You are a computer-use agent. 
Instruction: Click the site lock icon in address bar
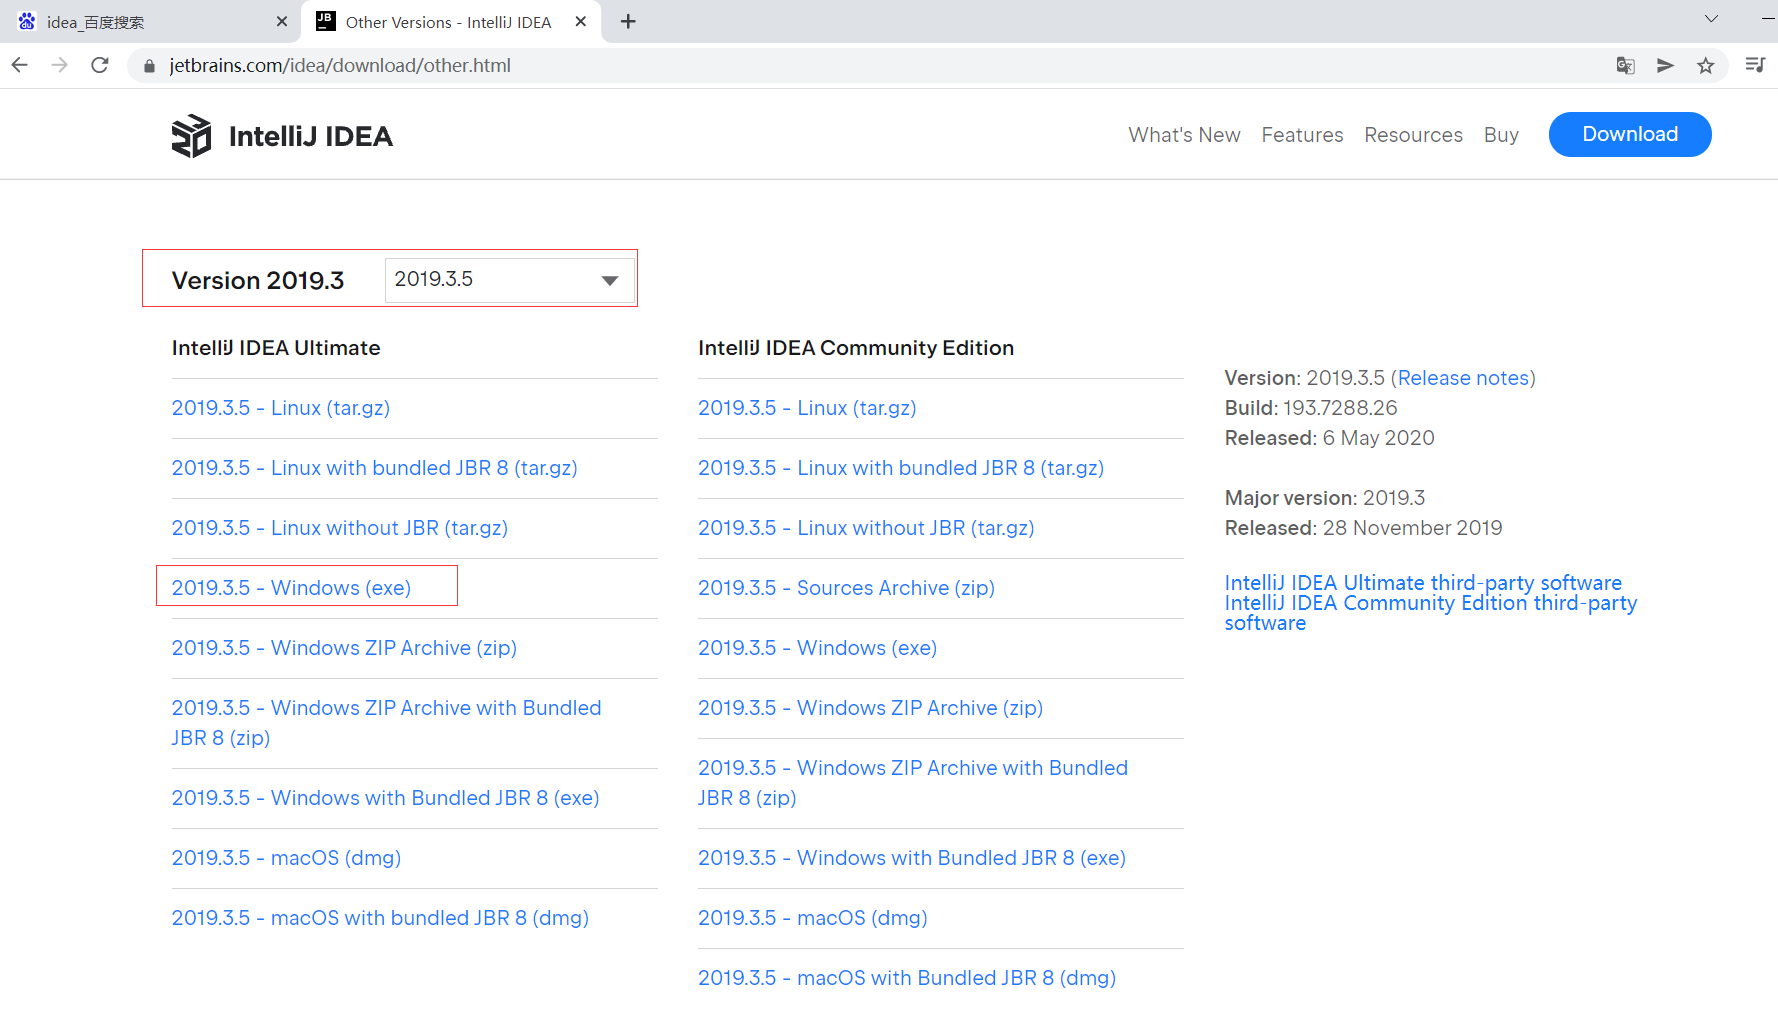click(x=150, y=66)
